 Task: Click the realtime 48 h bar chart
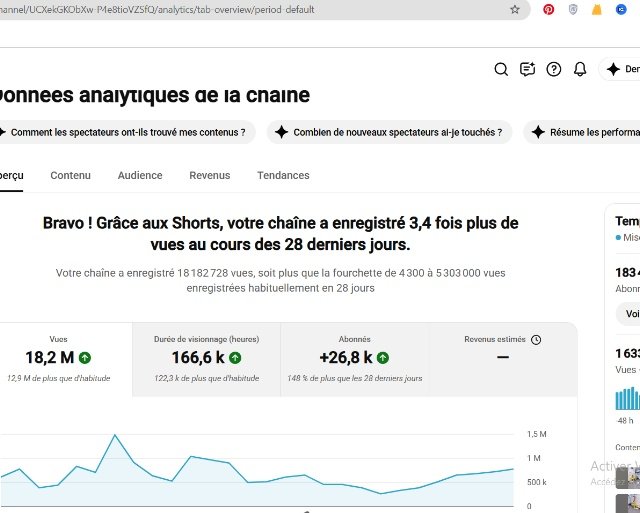pos(628,398)
